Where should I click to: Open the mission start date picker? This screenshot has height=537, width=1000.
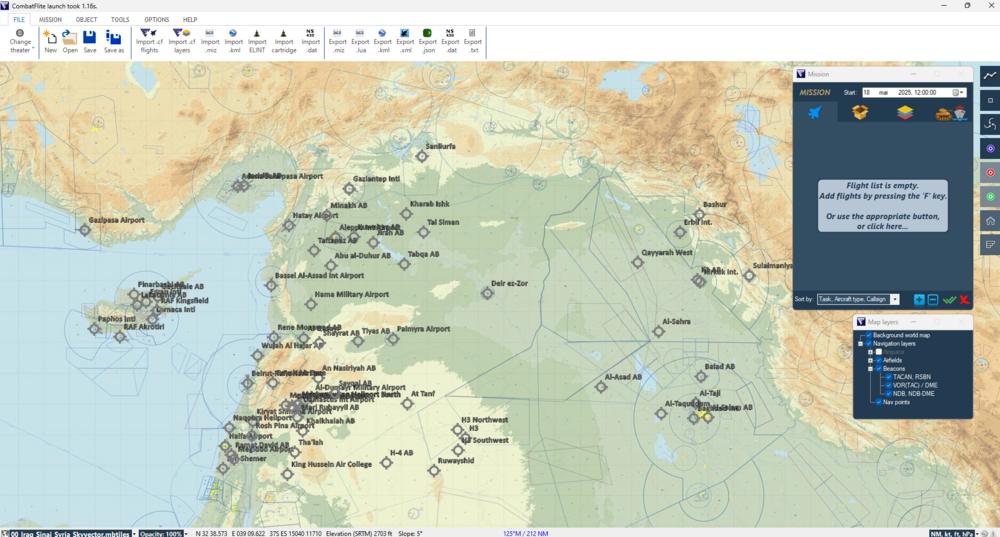(x=957, y=92)
